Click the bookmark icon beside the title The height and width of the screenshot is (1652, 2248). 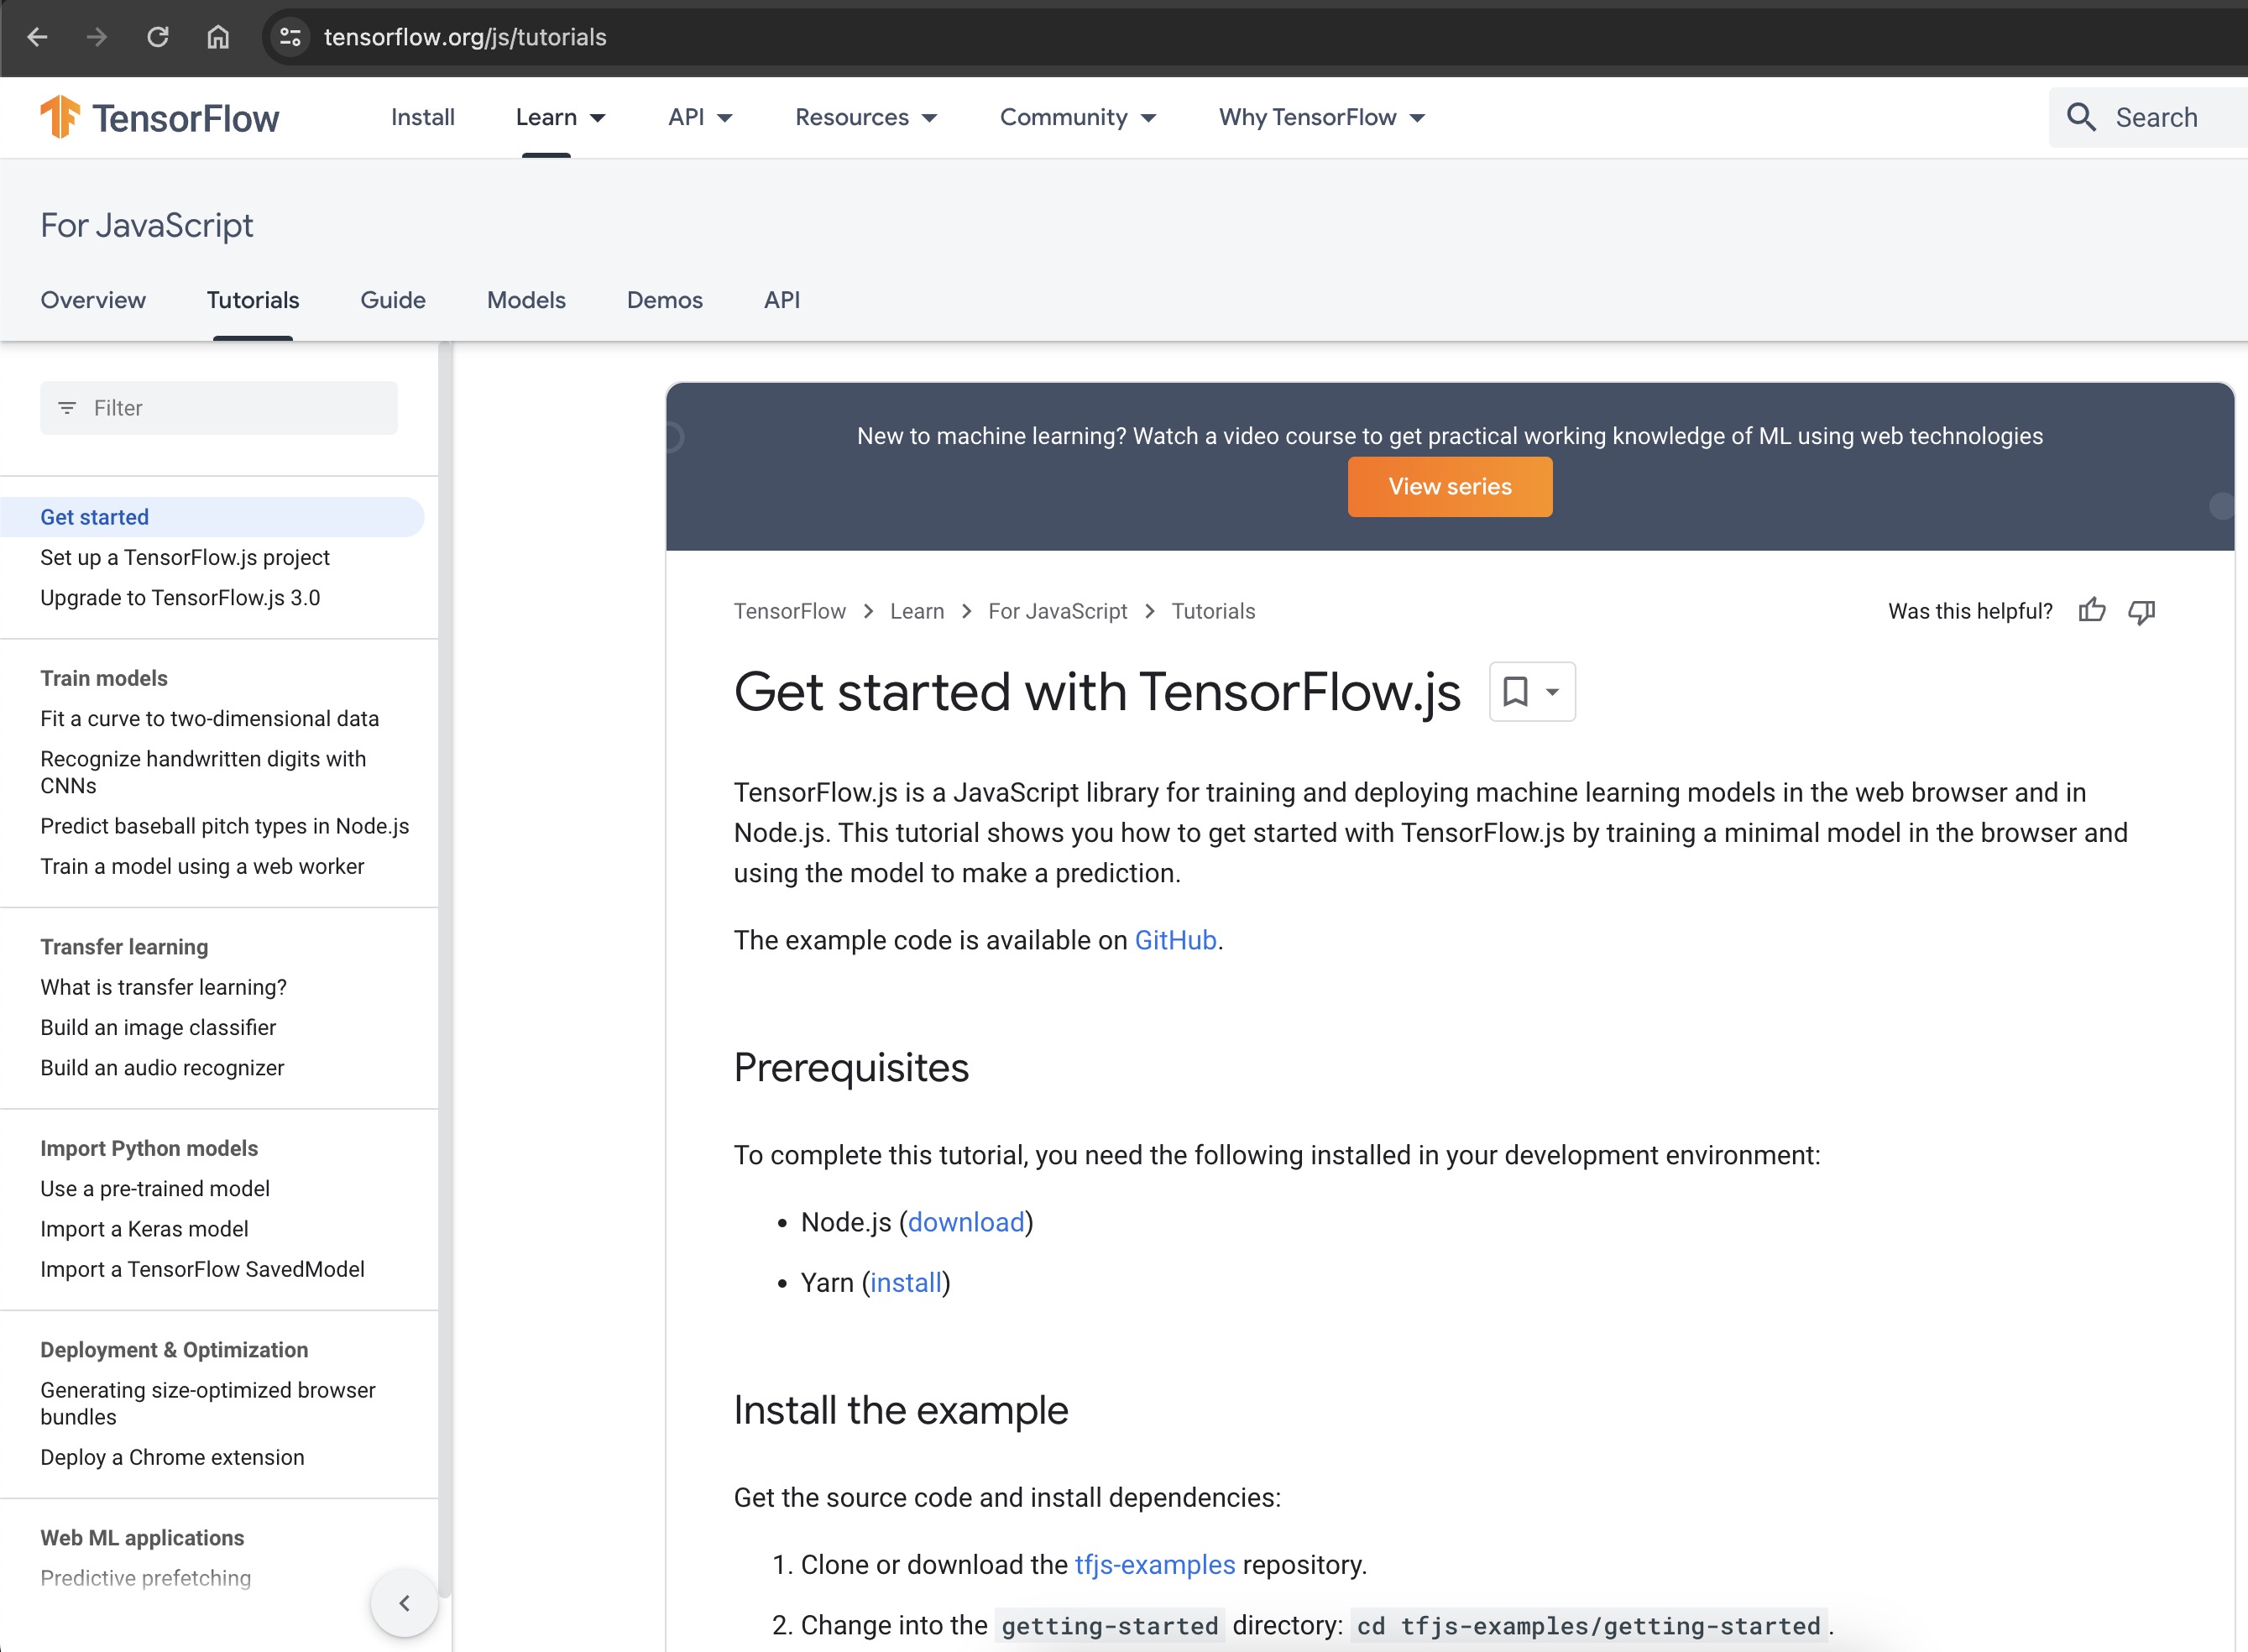coord(1516,691)
